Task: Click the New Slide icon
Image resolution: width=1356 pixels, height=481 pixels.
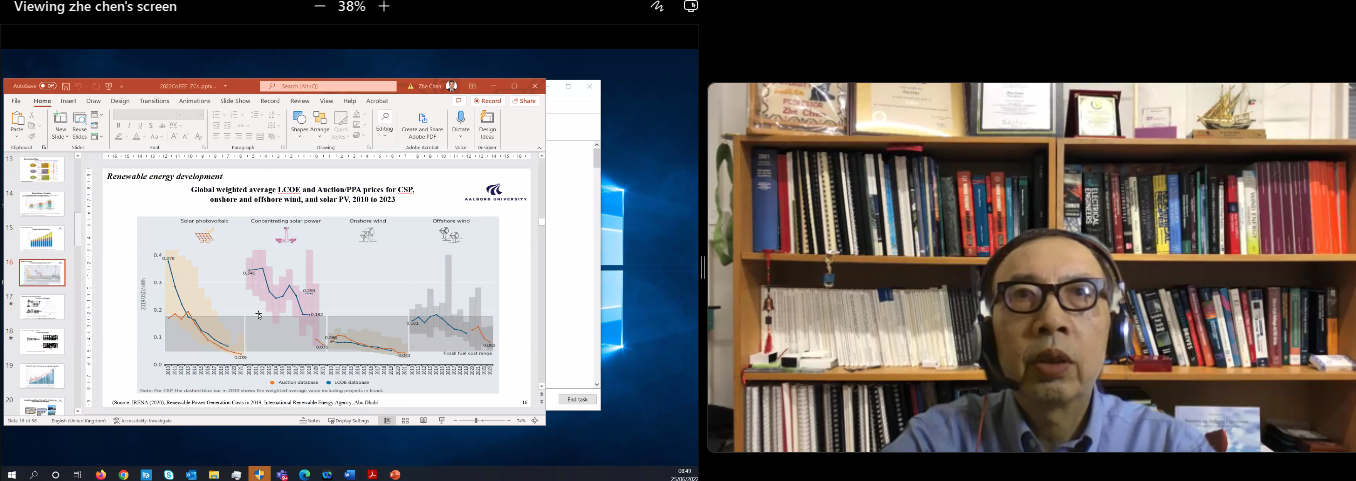Action: pos(60,120)
